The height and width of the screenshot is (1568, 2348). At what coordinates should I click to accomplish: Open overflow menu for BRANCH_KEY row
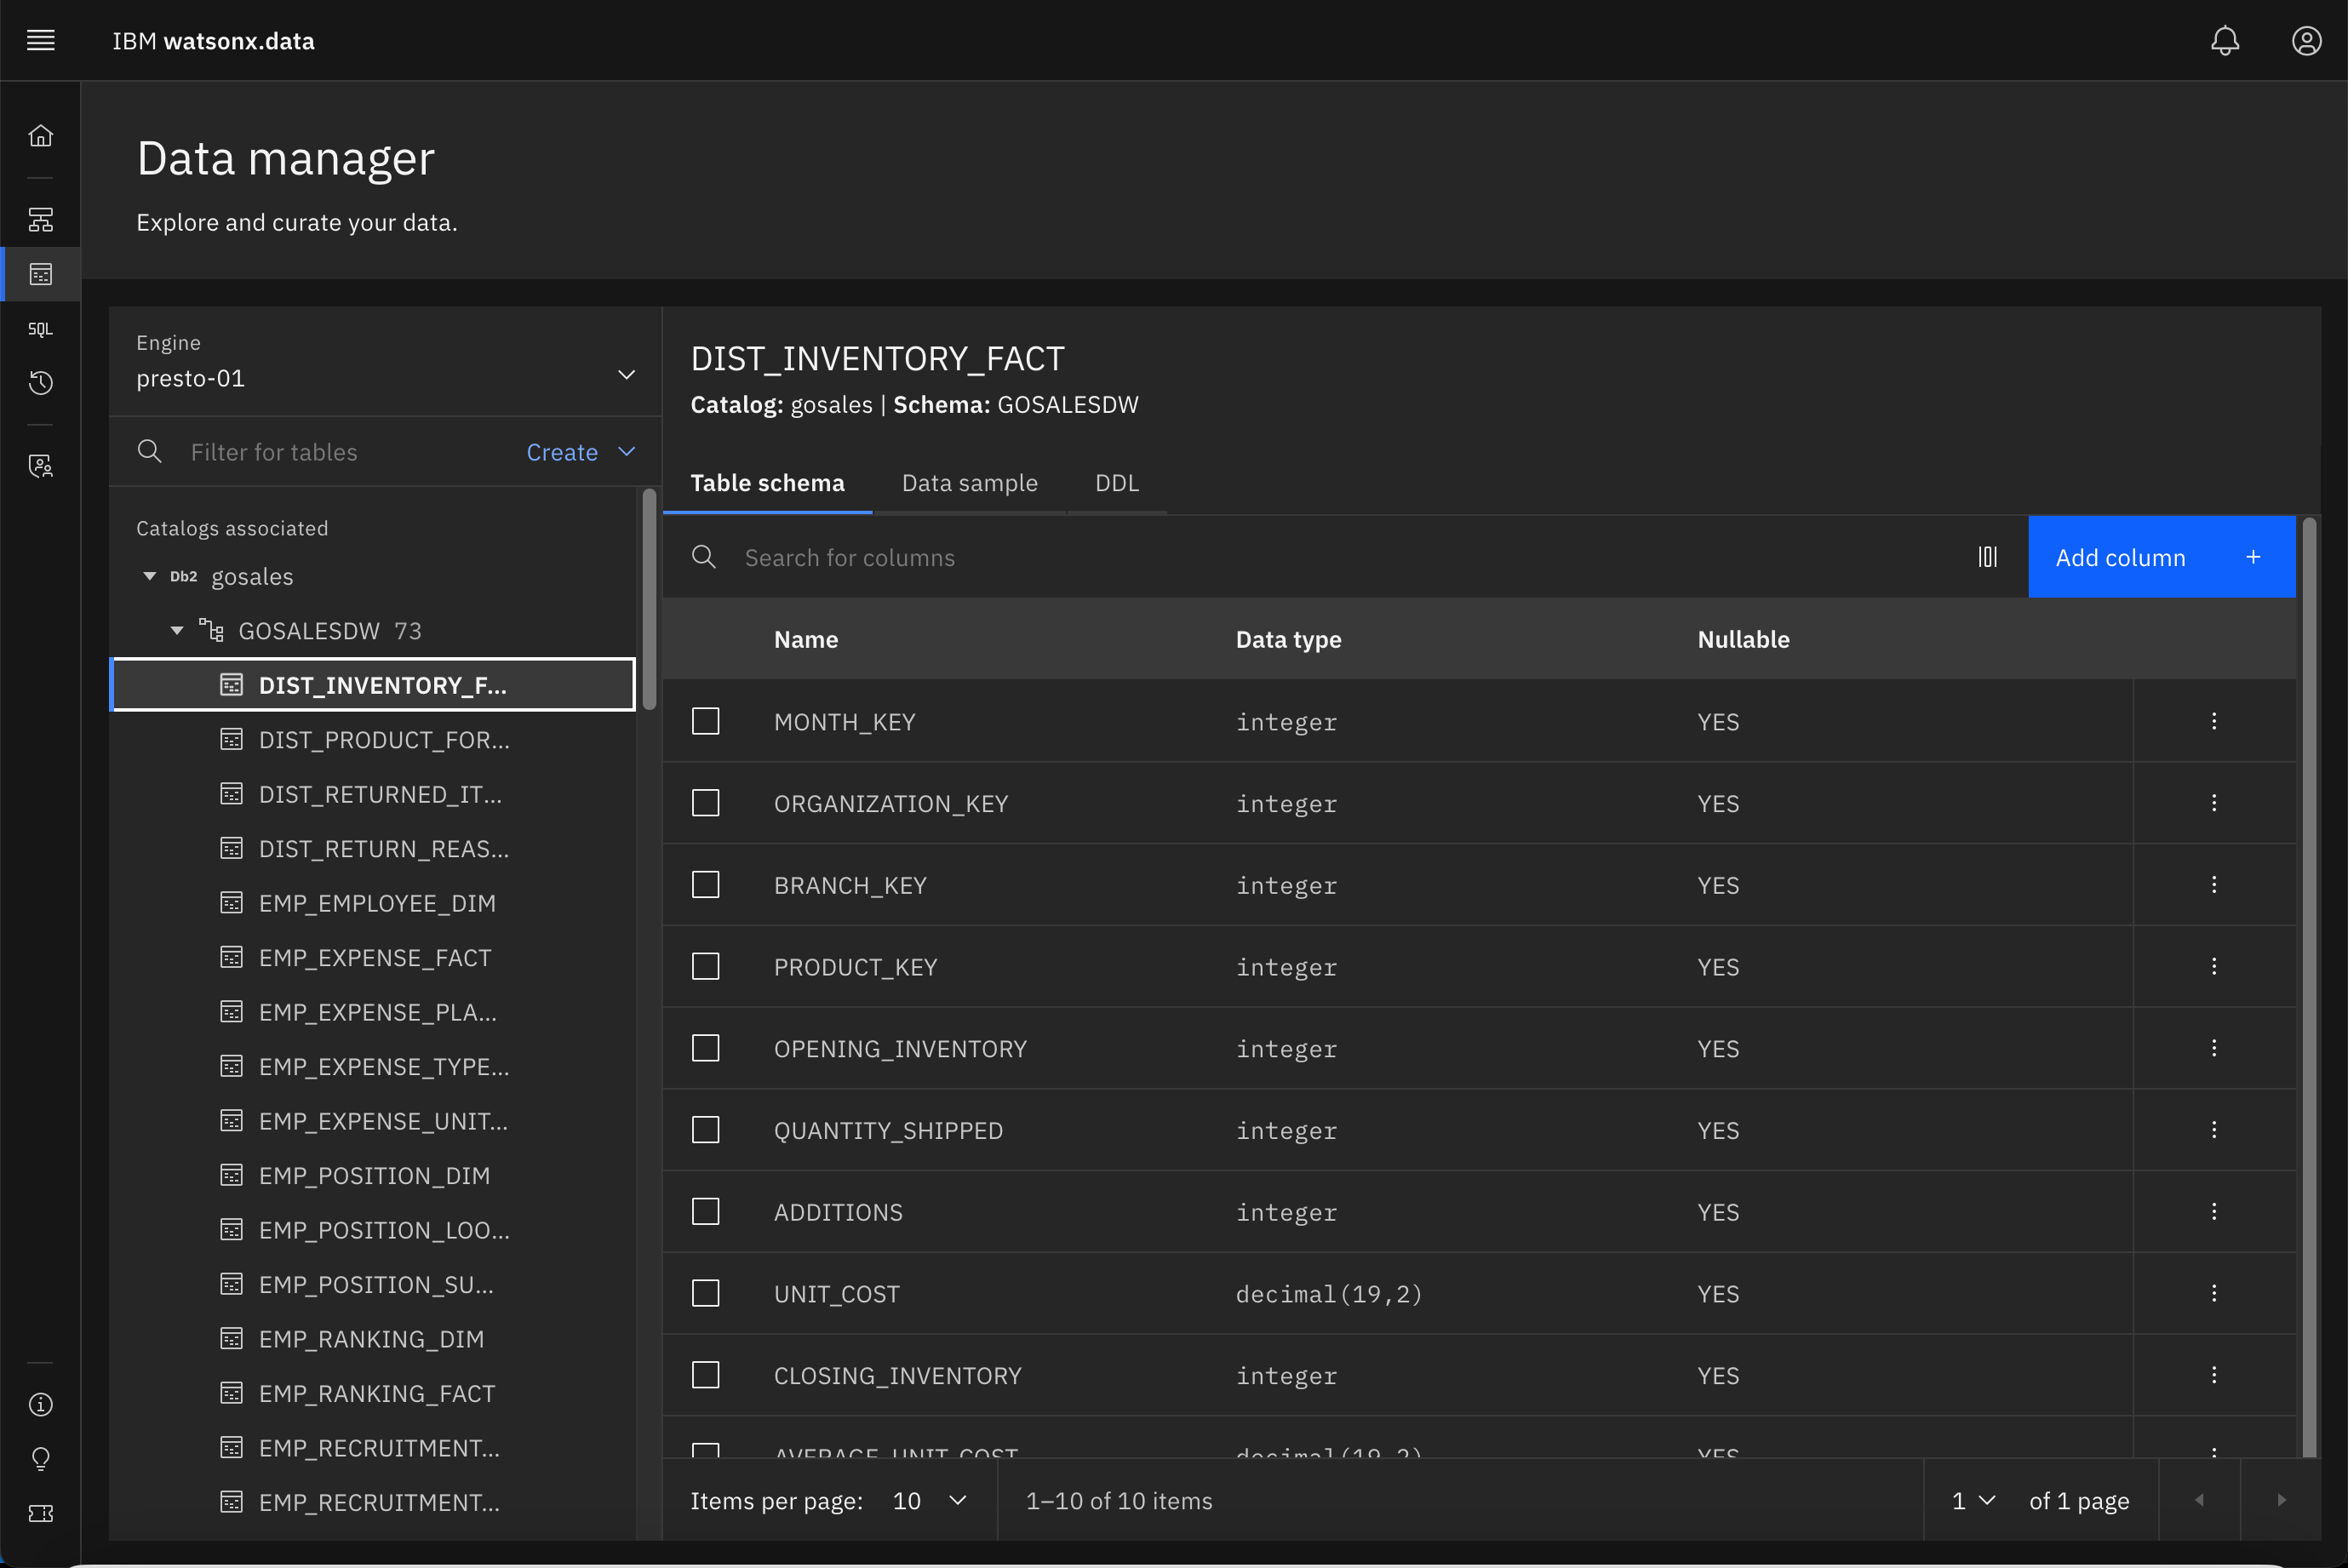(x=2214, y=885)
